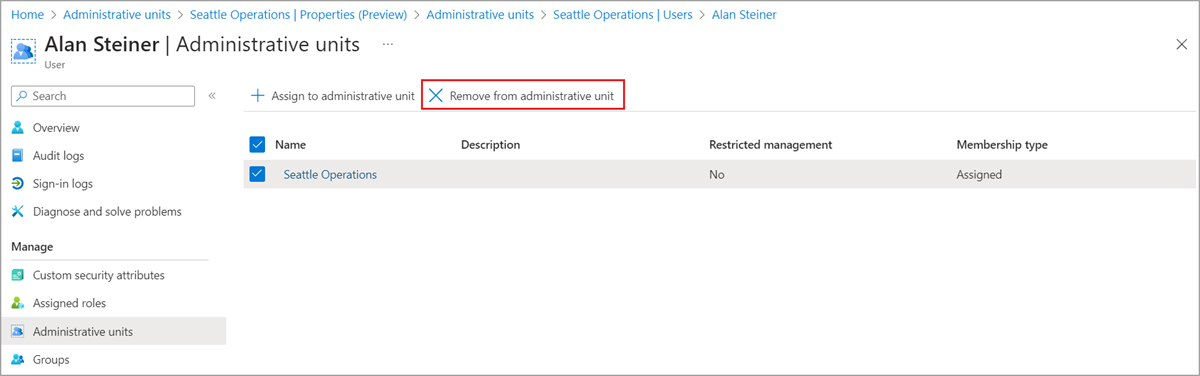Select the Diagnose and solve problems icon
1200x376 pixels.
coord(17,212)
